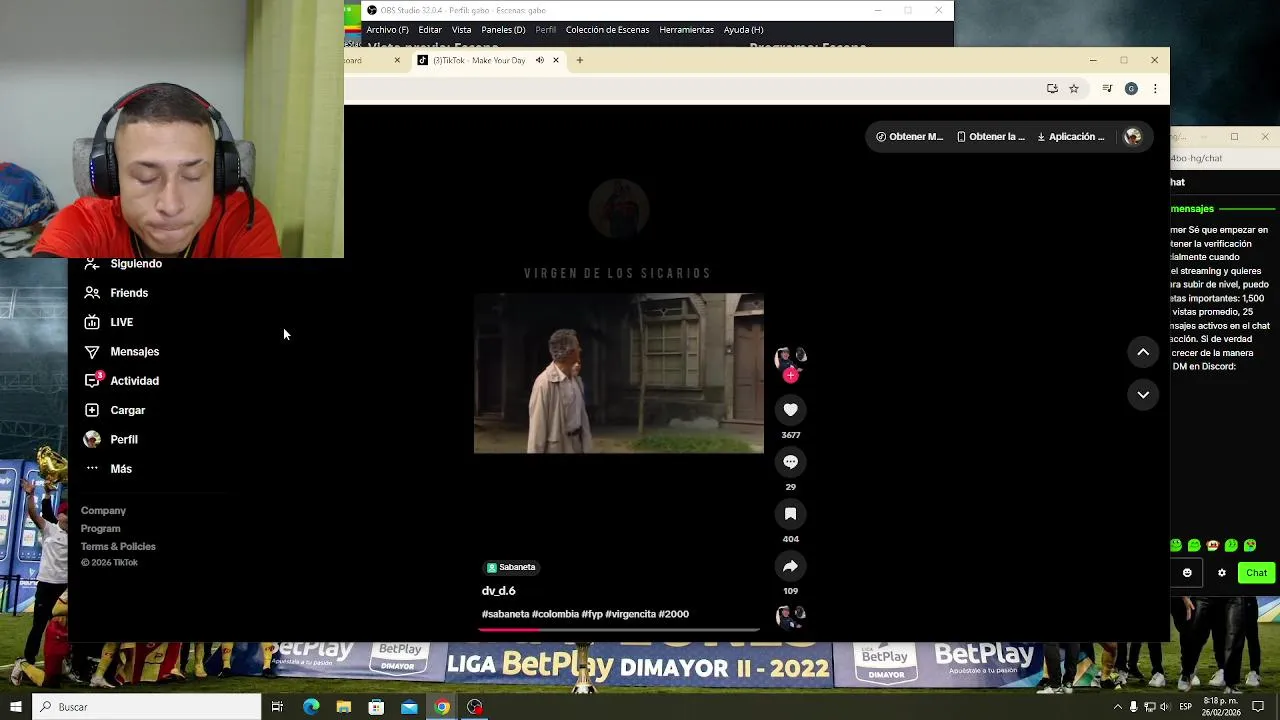The width and height of the screenshot is (1280, 720).
Task: Share the video with the arrow icon
Action: [790, 566]
